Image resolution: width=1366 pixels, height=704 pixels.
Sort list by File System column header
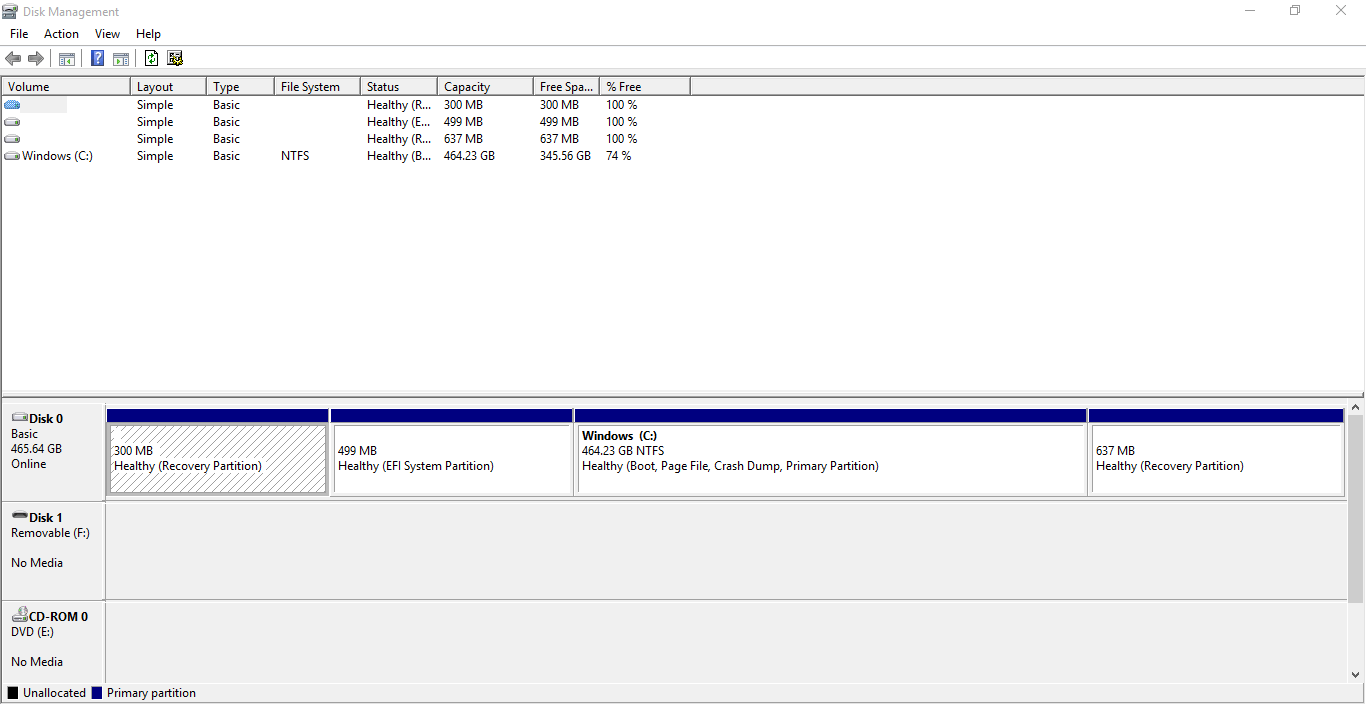[x=316, y=87]
